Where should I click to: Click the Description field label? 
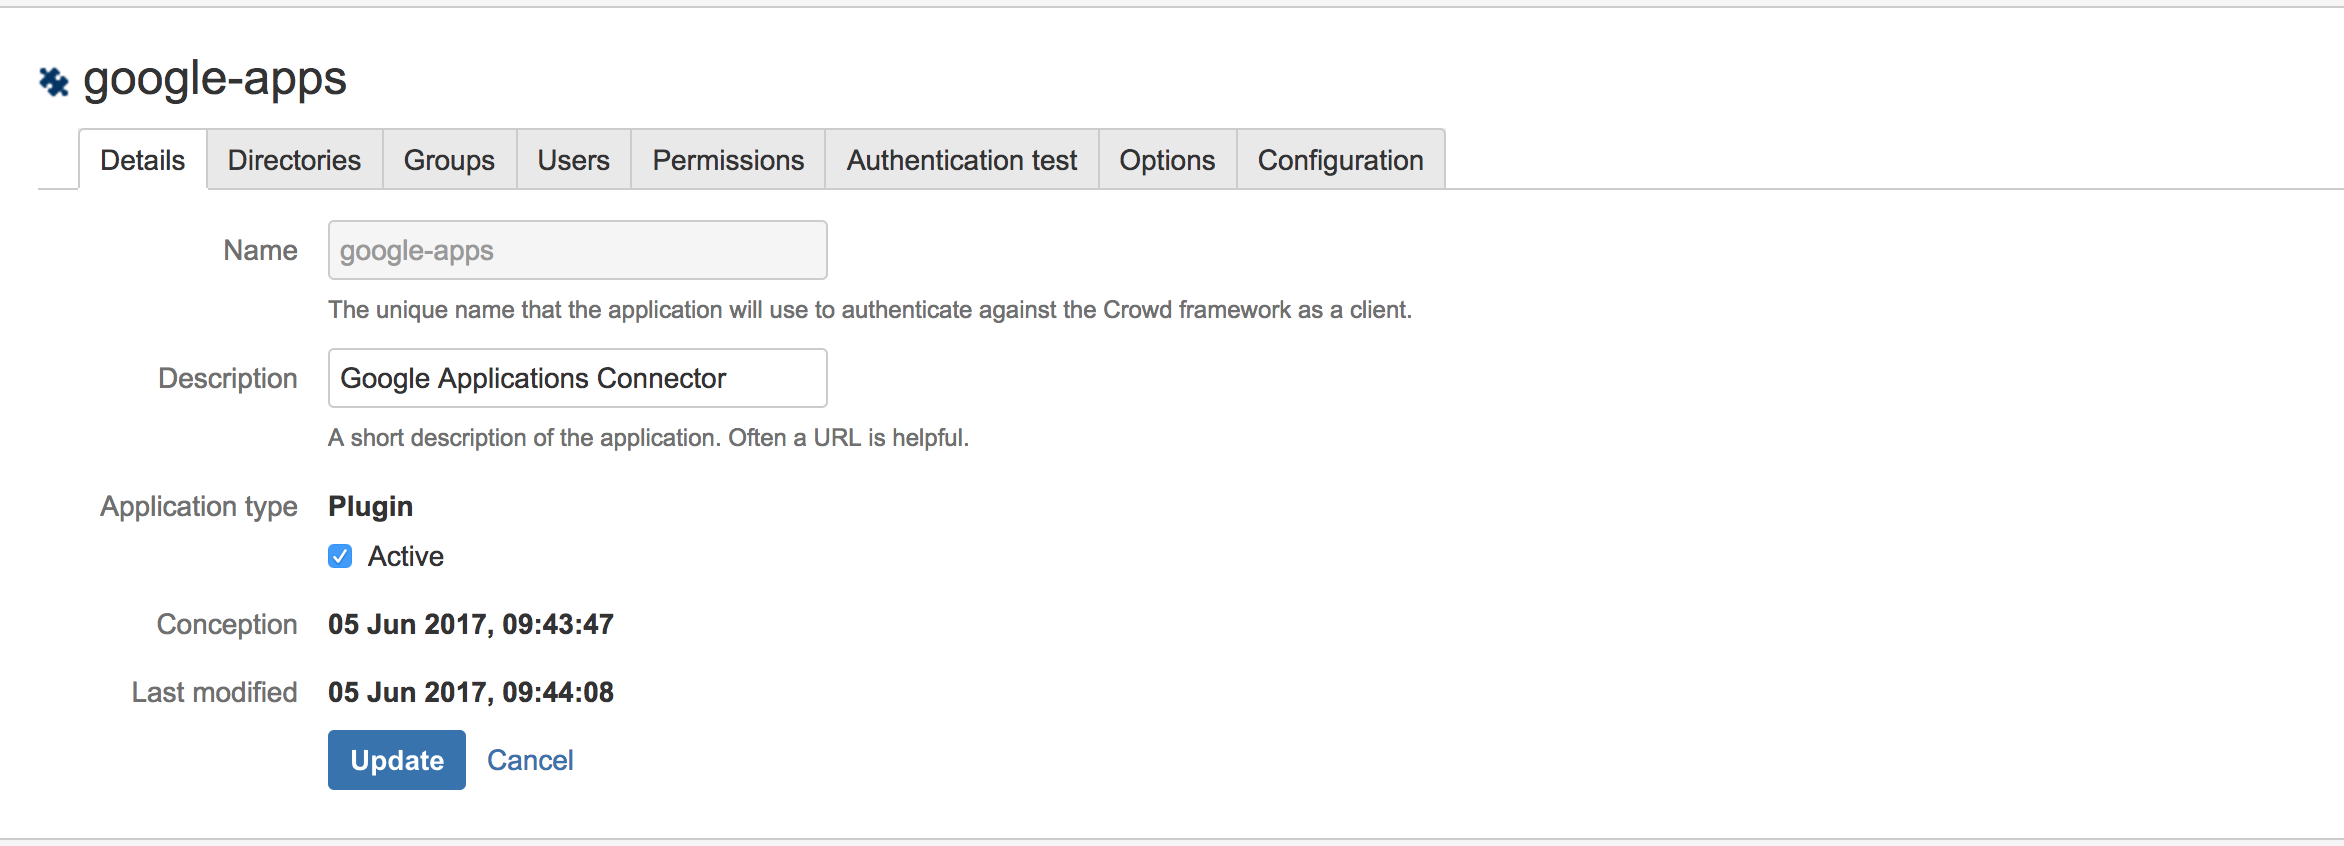[x=227, y=378]
